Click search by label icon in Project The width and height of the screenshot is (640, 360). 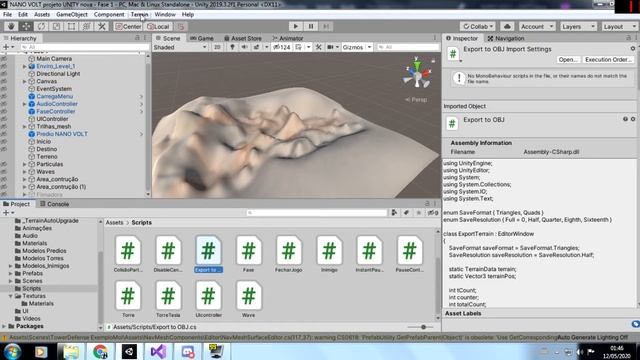point(406,213)
